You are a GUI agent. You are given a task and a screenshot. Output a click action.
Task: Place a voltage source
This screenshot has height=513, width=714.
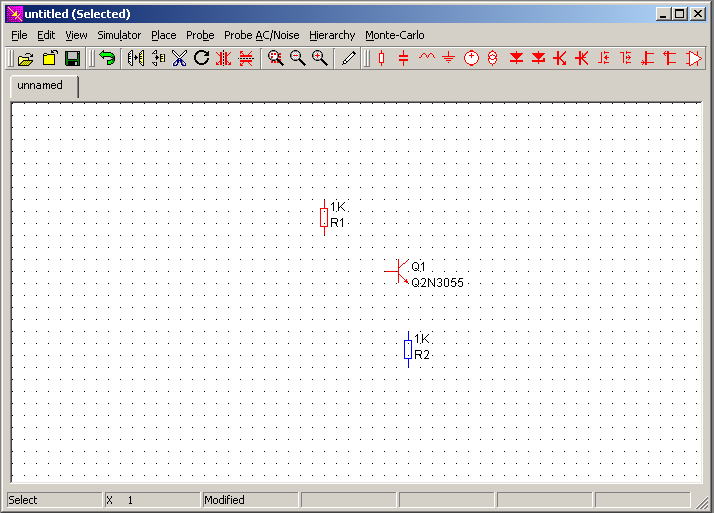coord(471,58)
